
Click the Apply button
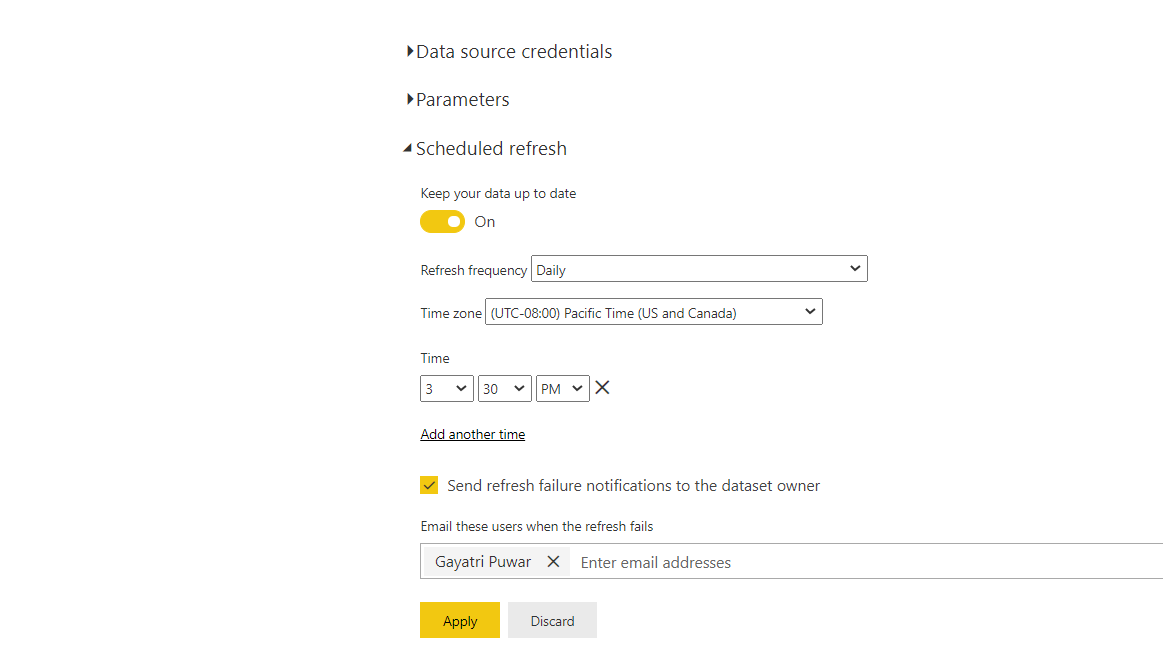pos(460,620)
